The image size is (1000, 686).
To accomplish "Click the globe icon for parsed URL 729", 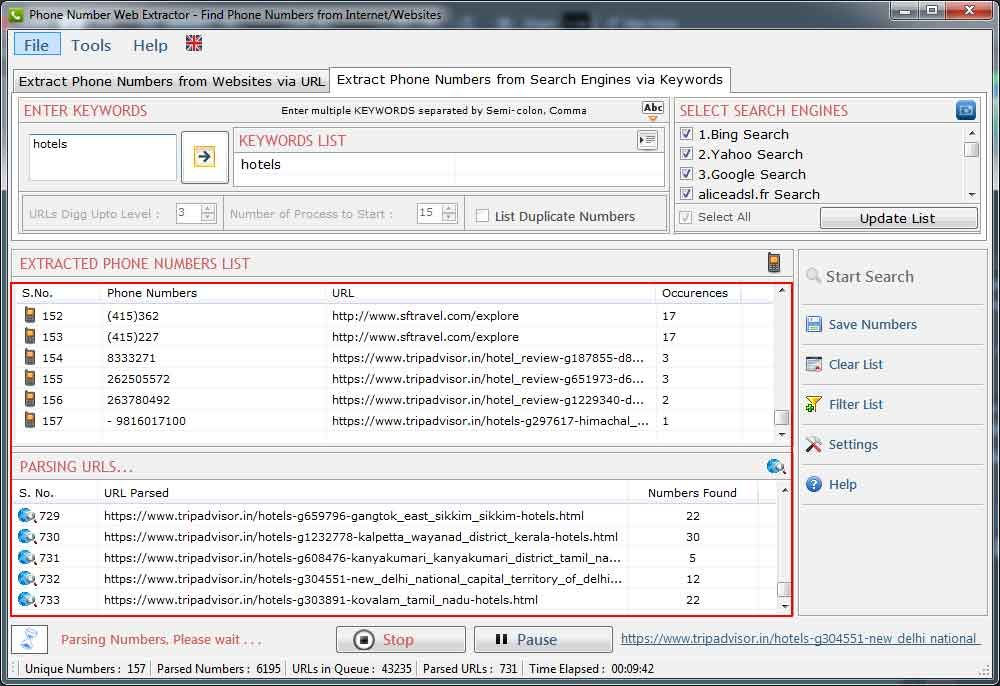I will 27,515.
